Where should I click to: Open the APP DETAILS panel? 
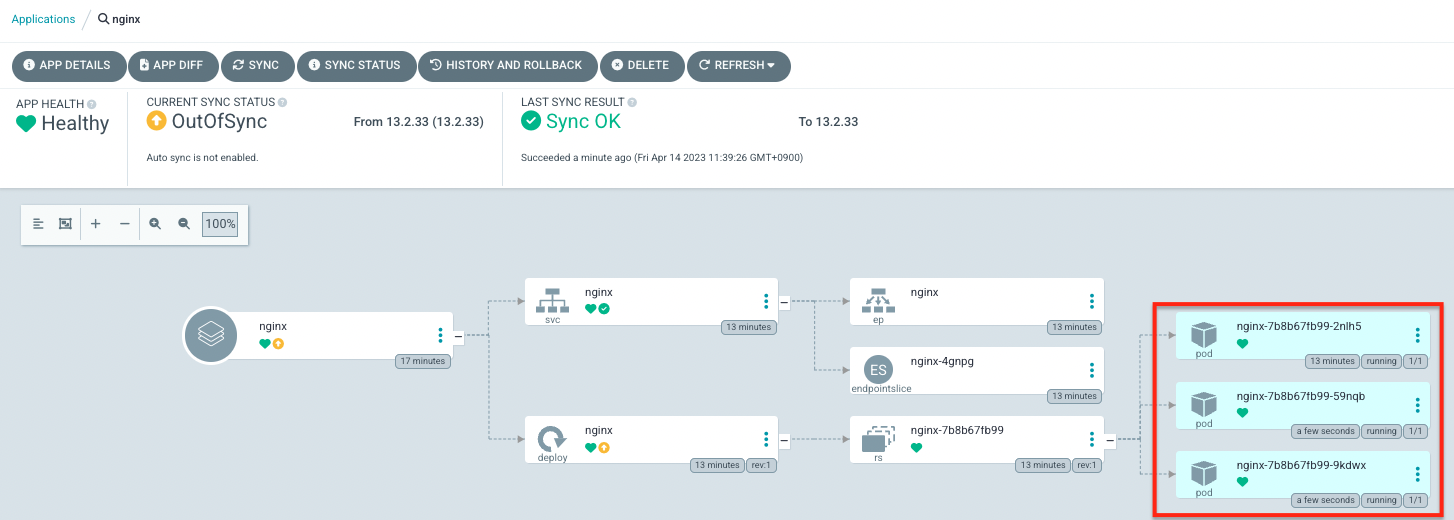69,65
